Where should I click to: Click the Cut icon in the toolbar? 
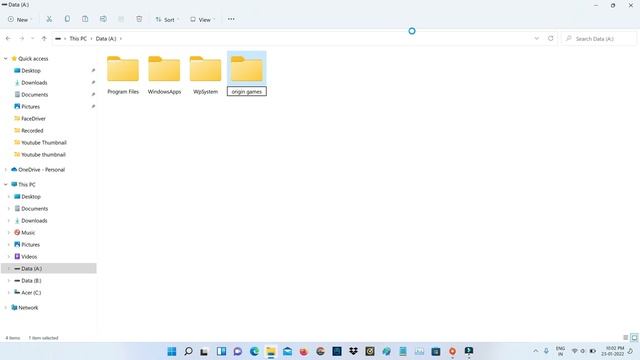click(x=49, y=19)
